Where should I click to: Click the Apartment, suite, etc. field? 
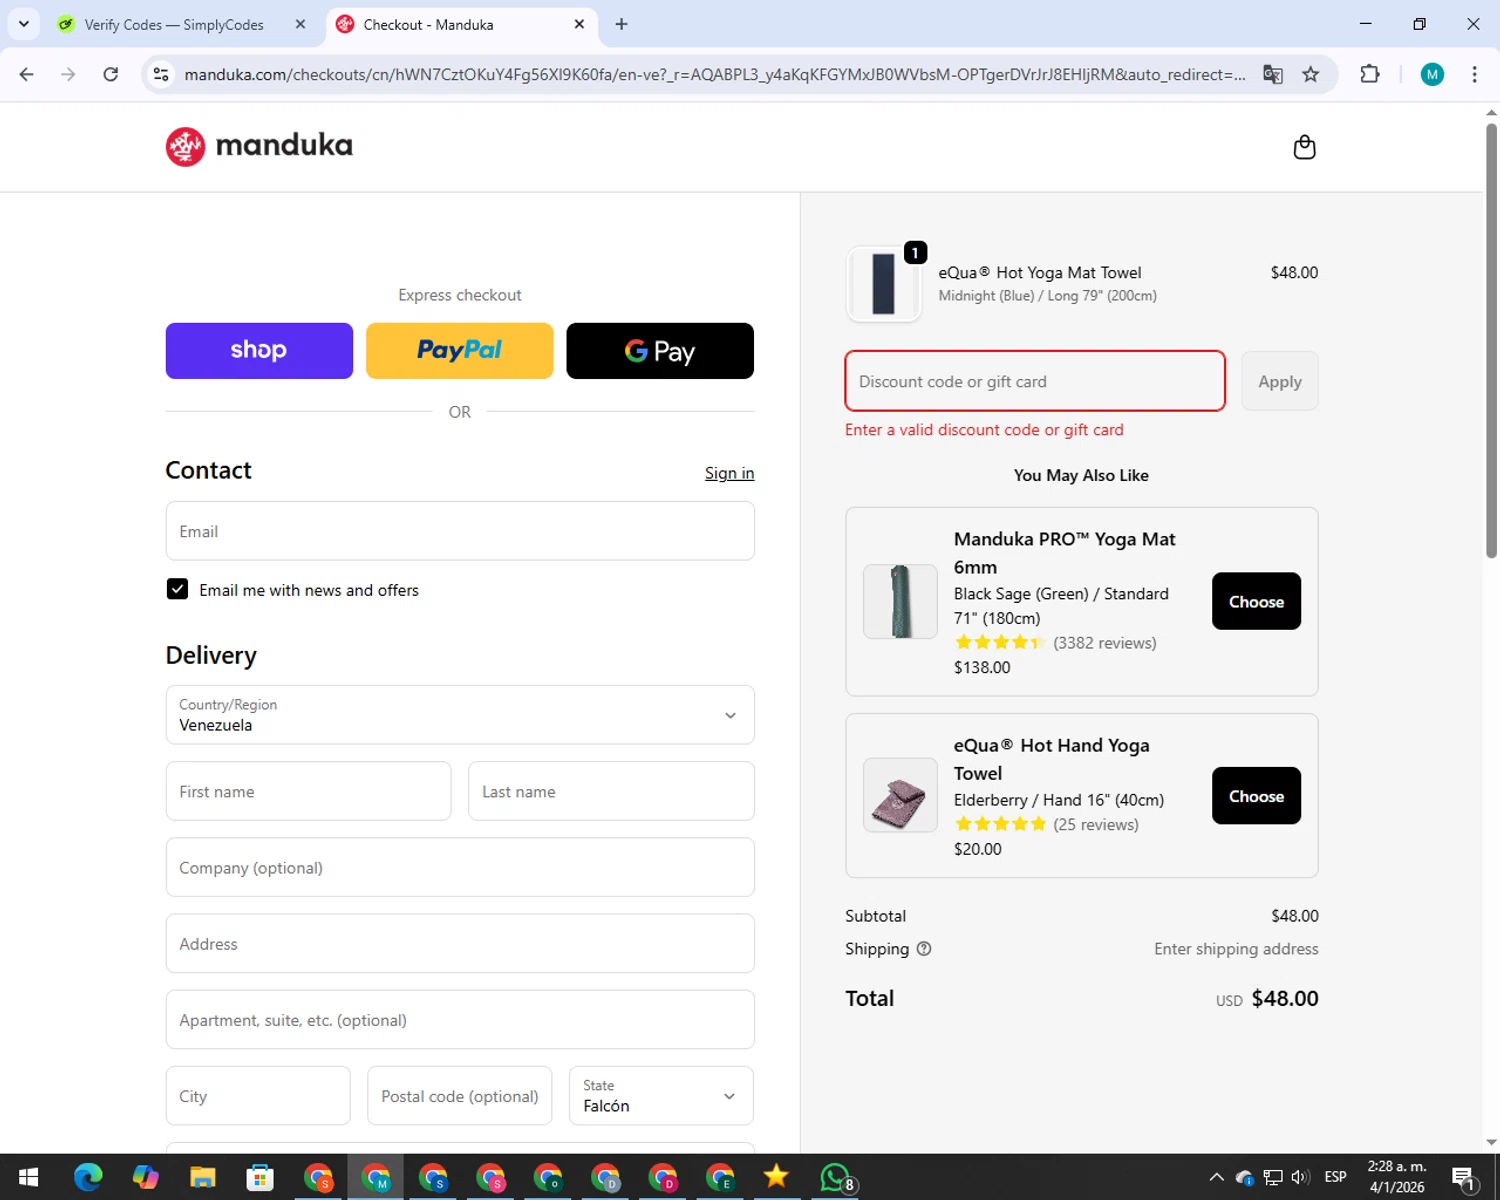(460, 1019)
